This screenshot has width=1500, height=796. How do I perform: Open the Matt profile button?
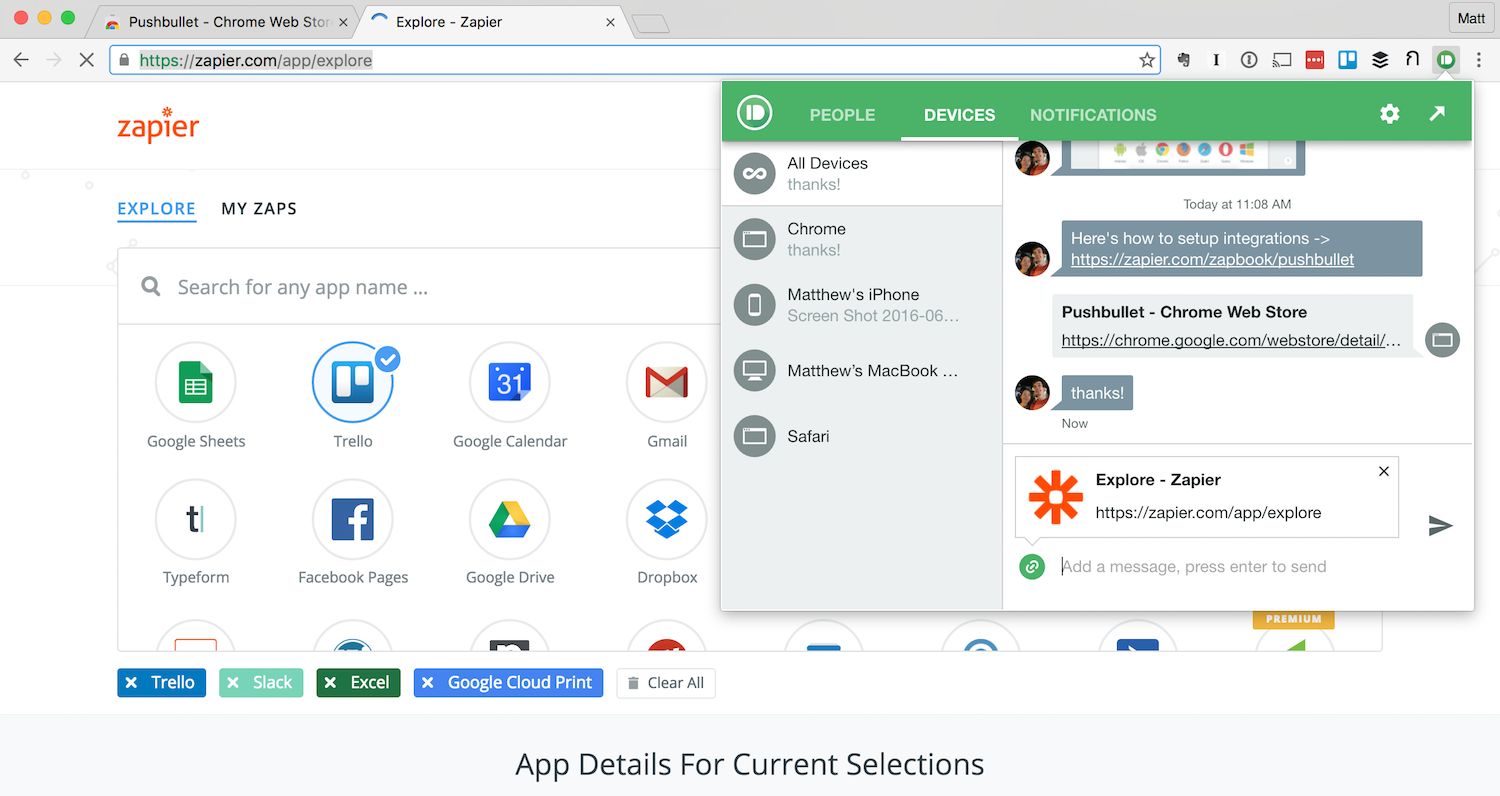point(1471,18)
